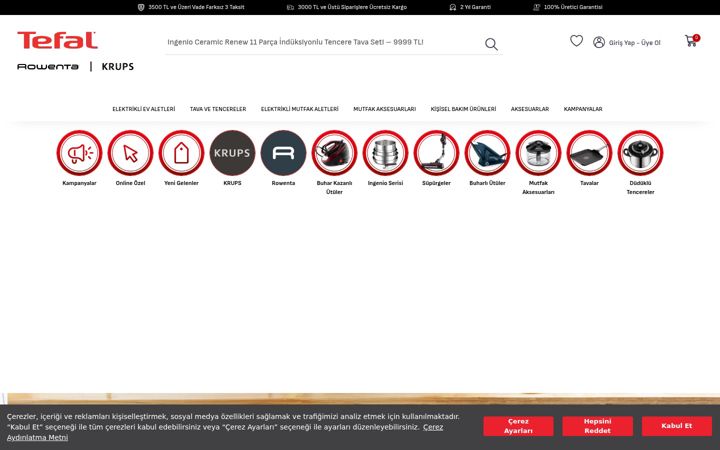The width and height of the screenshot is (720, 450).
Task: Click Kampanyalar label under megaphone icon
Action: (79, 183)
